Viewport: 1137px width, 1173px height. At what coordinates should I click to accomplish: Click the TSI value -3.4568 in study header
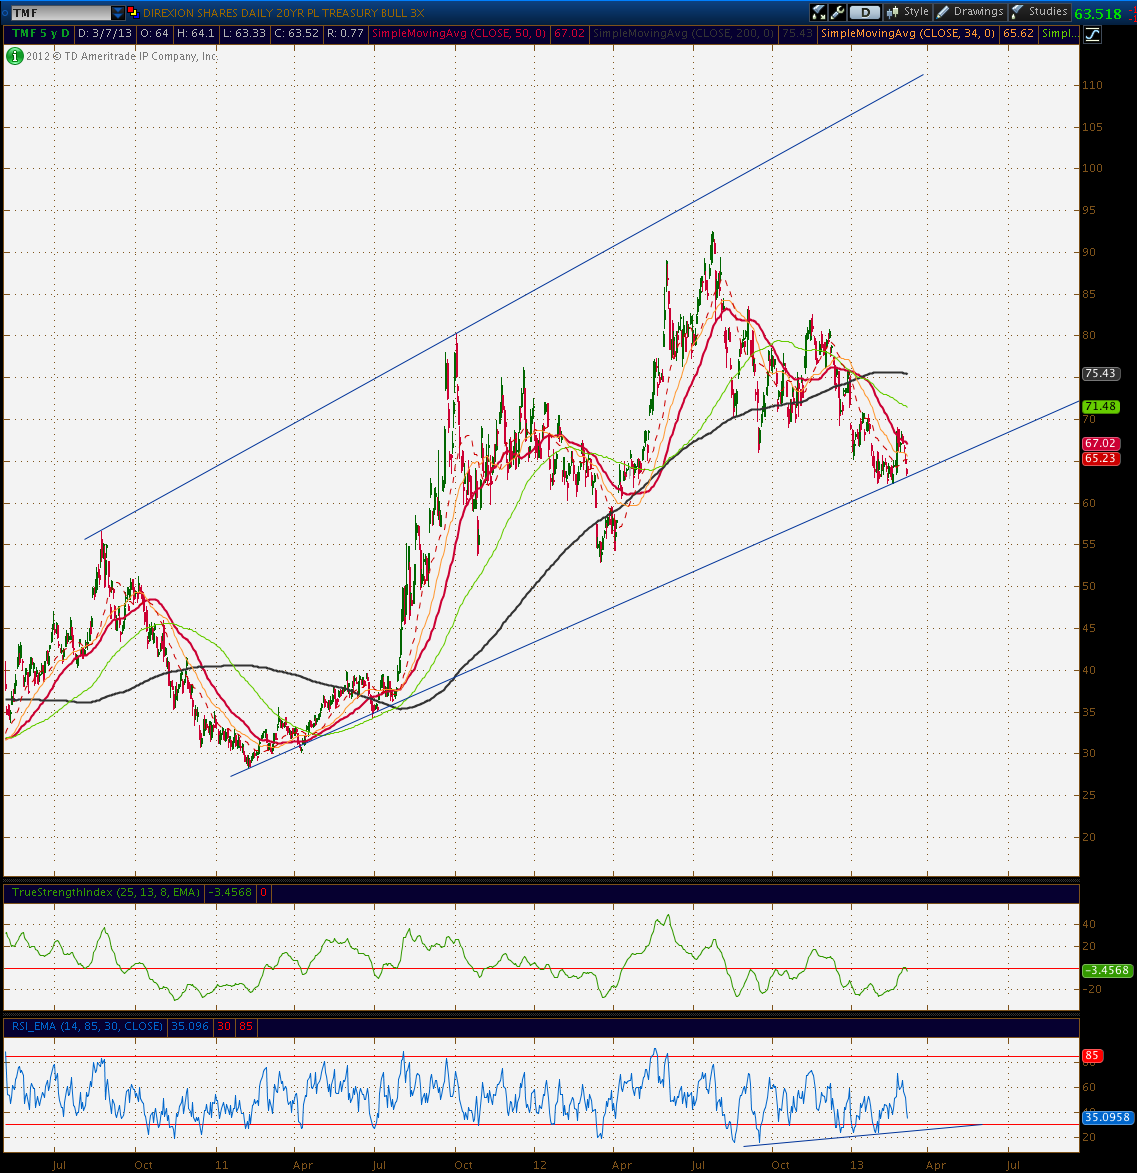(x=230, y=892)
